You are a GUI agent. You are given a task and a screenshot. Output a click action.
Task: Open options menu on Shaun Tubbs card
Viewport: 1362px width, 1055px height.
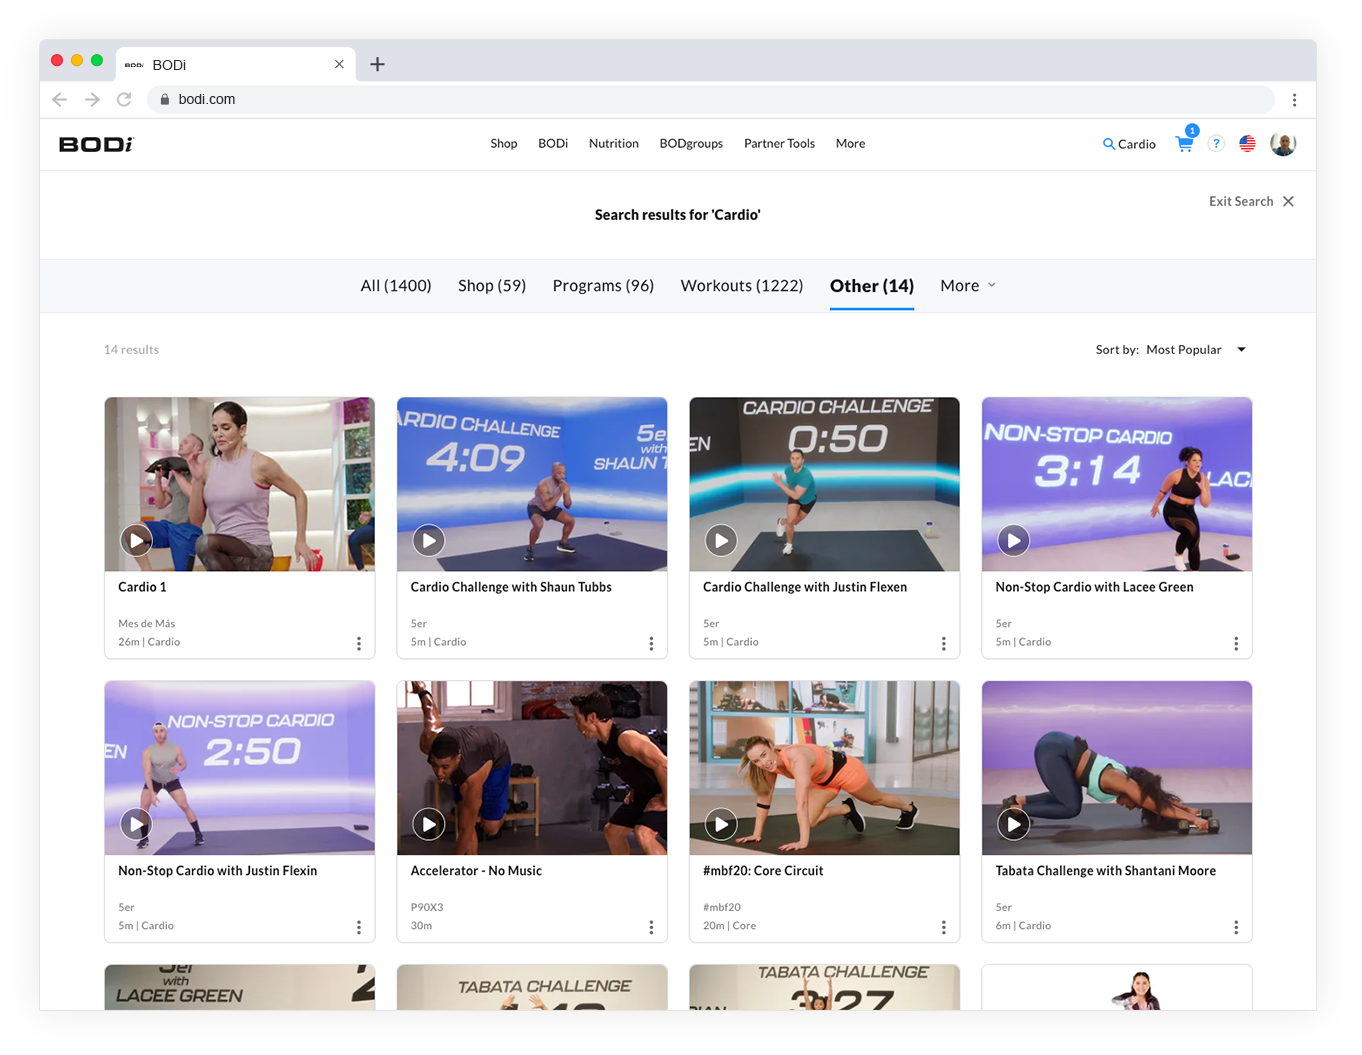click(651, 644)
